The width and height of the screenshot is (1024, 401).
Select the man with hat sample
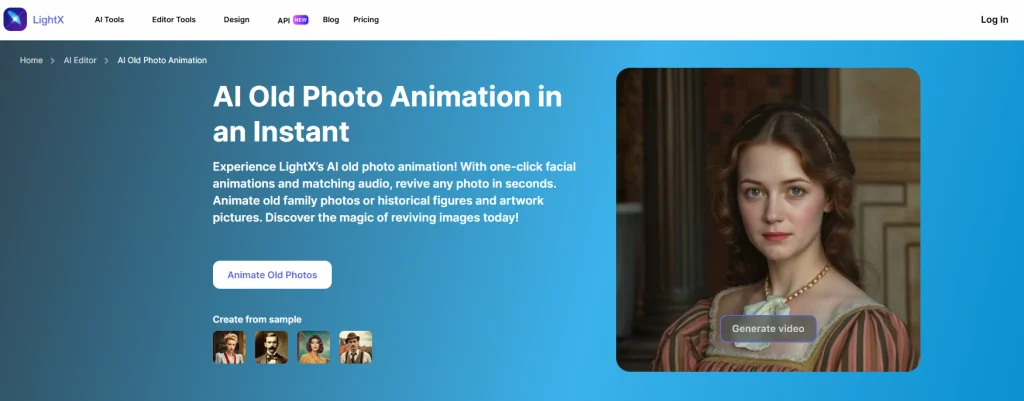tap(355, 347)
